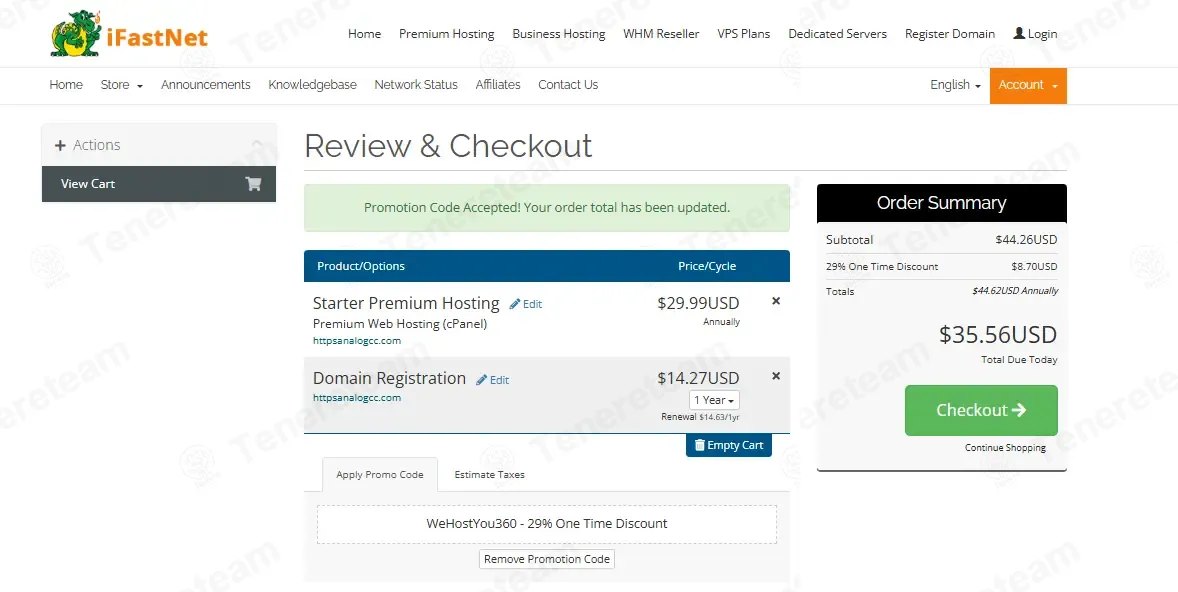Screen dimensions: 1178x592
Task: Click httpsanalogcc.com under Domain Registration
Action: click(357, 397)
